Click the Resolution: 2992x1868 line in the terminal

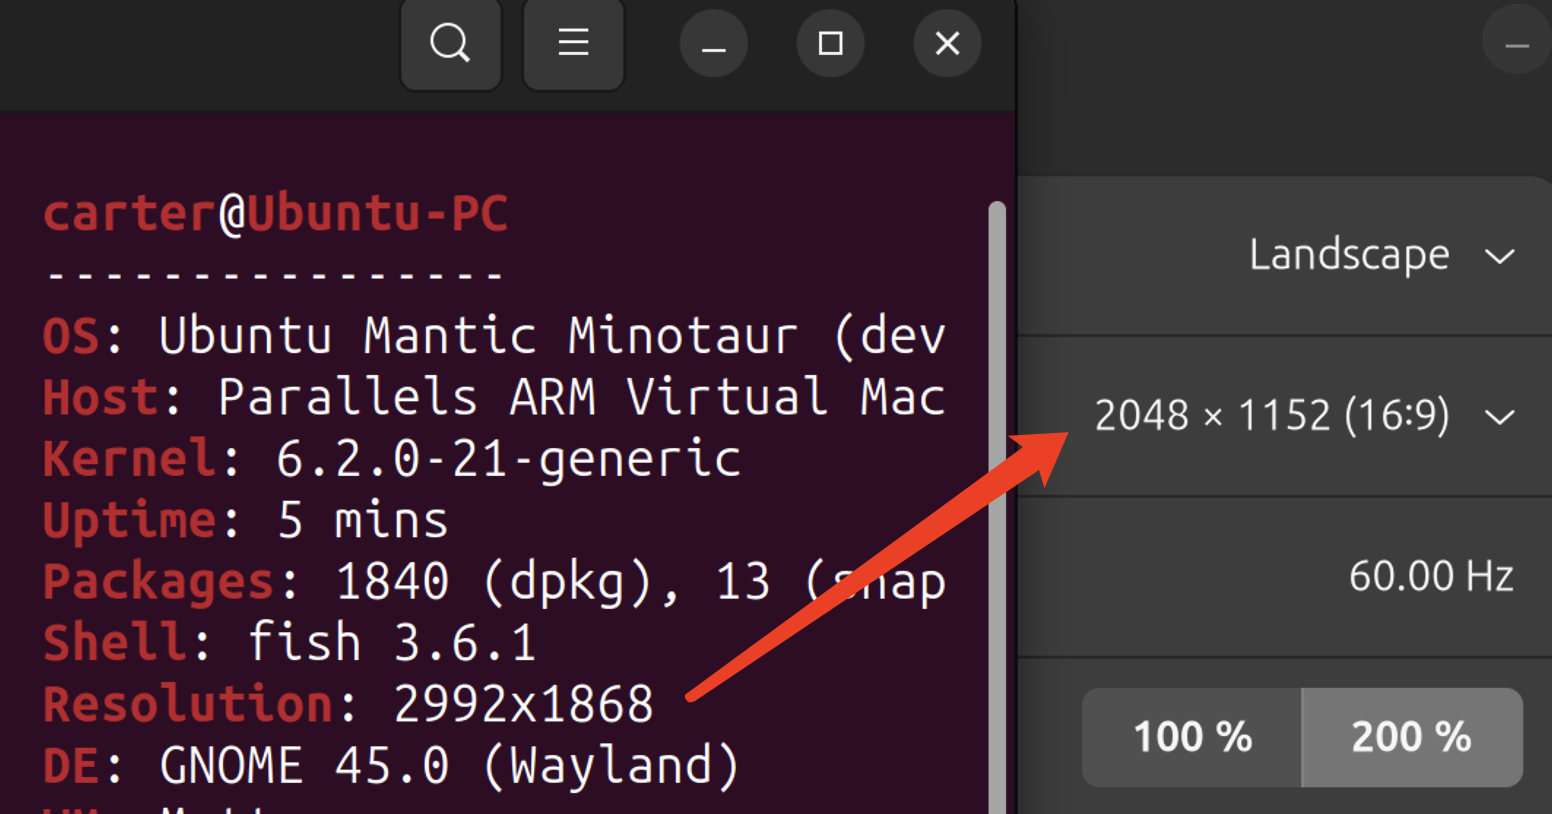pos(347,703)
